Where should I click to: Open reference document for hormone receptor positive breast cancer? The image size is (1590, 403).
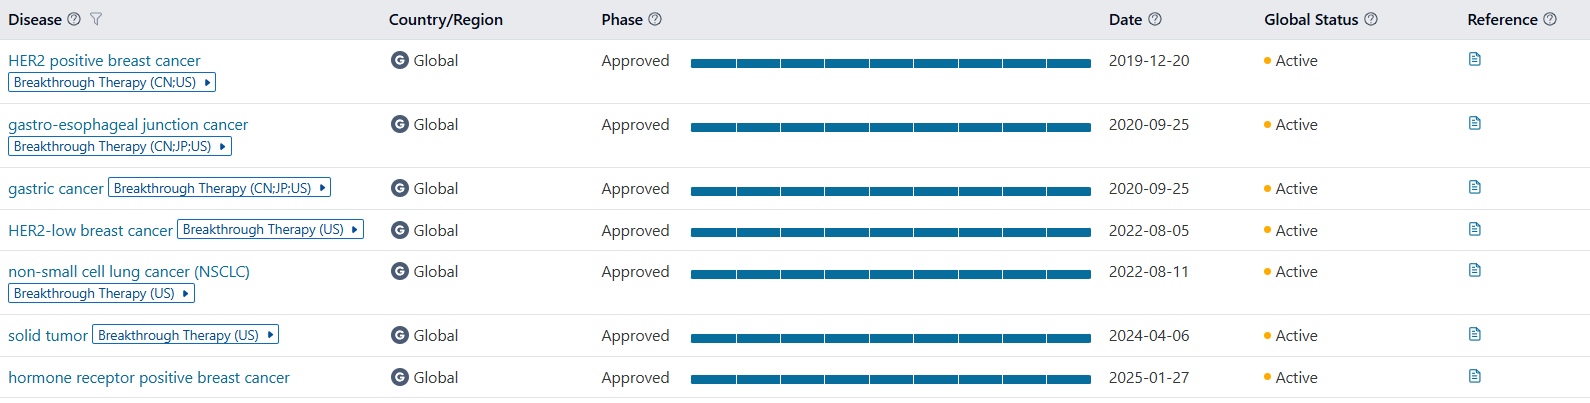(x=1474, y=377)
